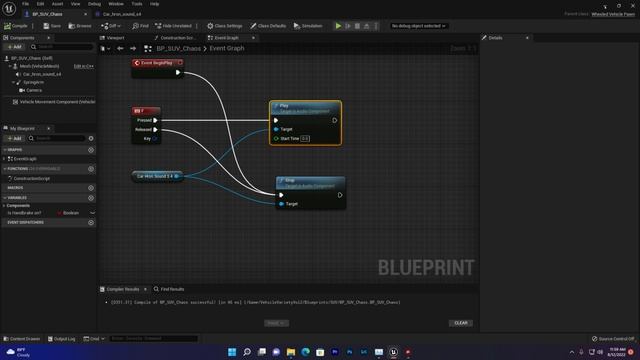Image resolution: width=640 pixels, height=360 pixels.
Task: Toggle visibility of the handbrake variable
Action: click(x=93, y=213)
